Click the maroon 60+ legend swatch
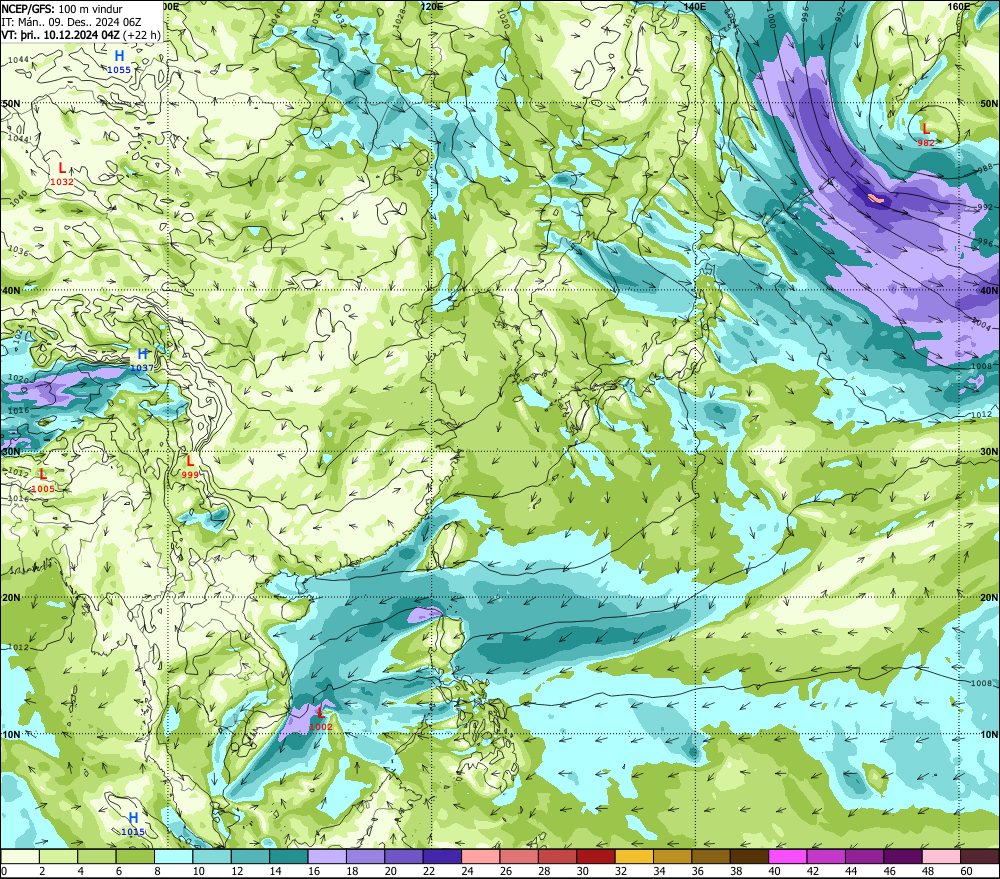 (980, 856)
